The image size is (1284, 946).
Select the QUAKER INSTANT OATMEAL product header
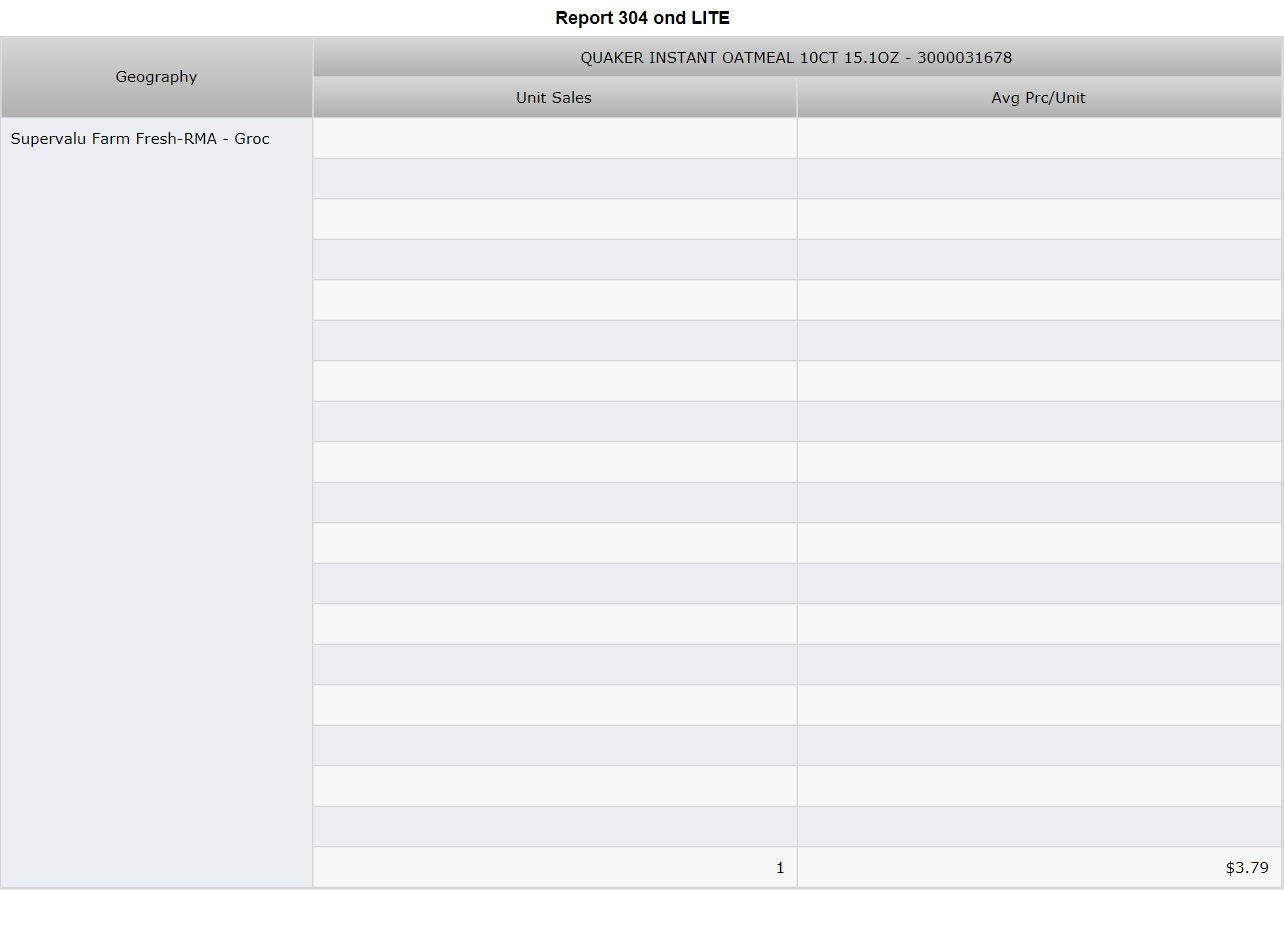[797, 58]
